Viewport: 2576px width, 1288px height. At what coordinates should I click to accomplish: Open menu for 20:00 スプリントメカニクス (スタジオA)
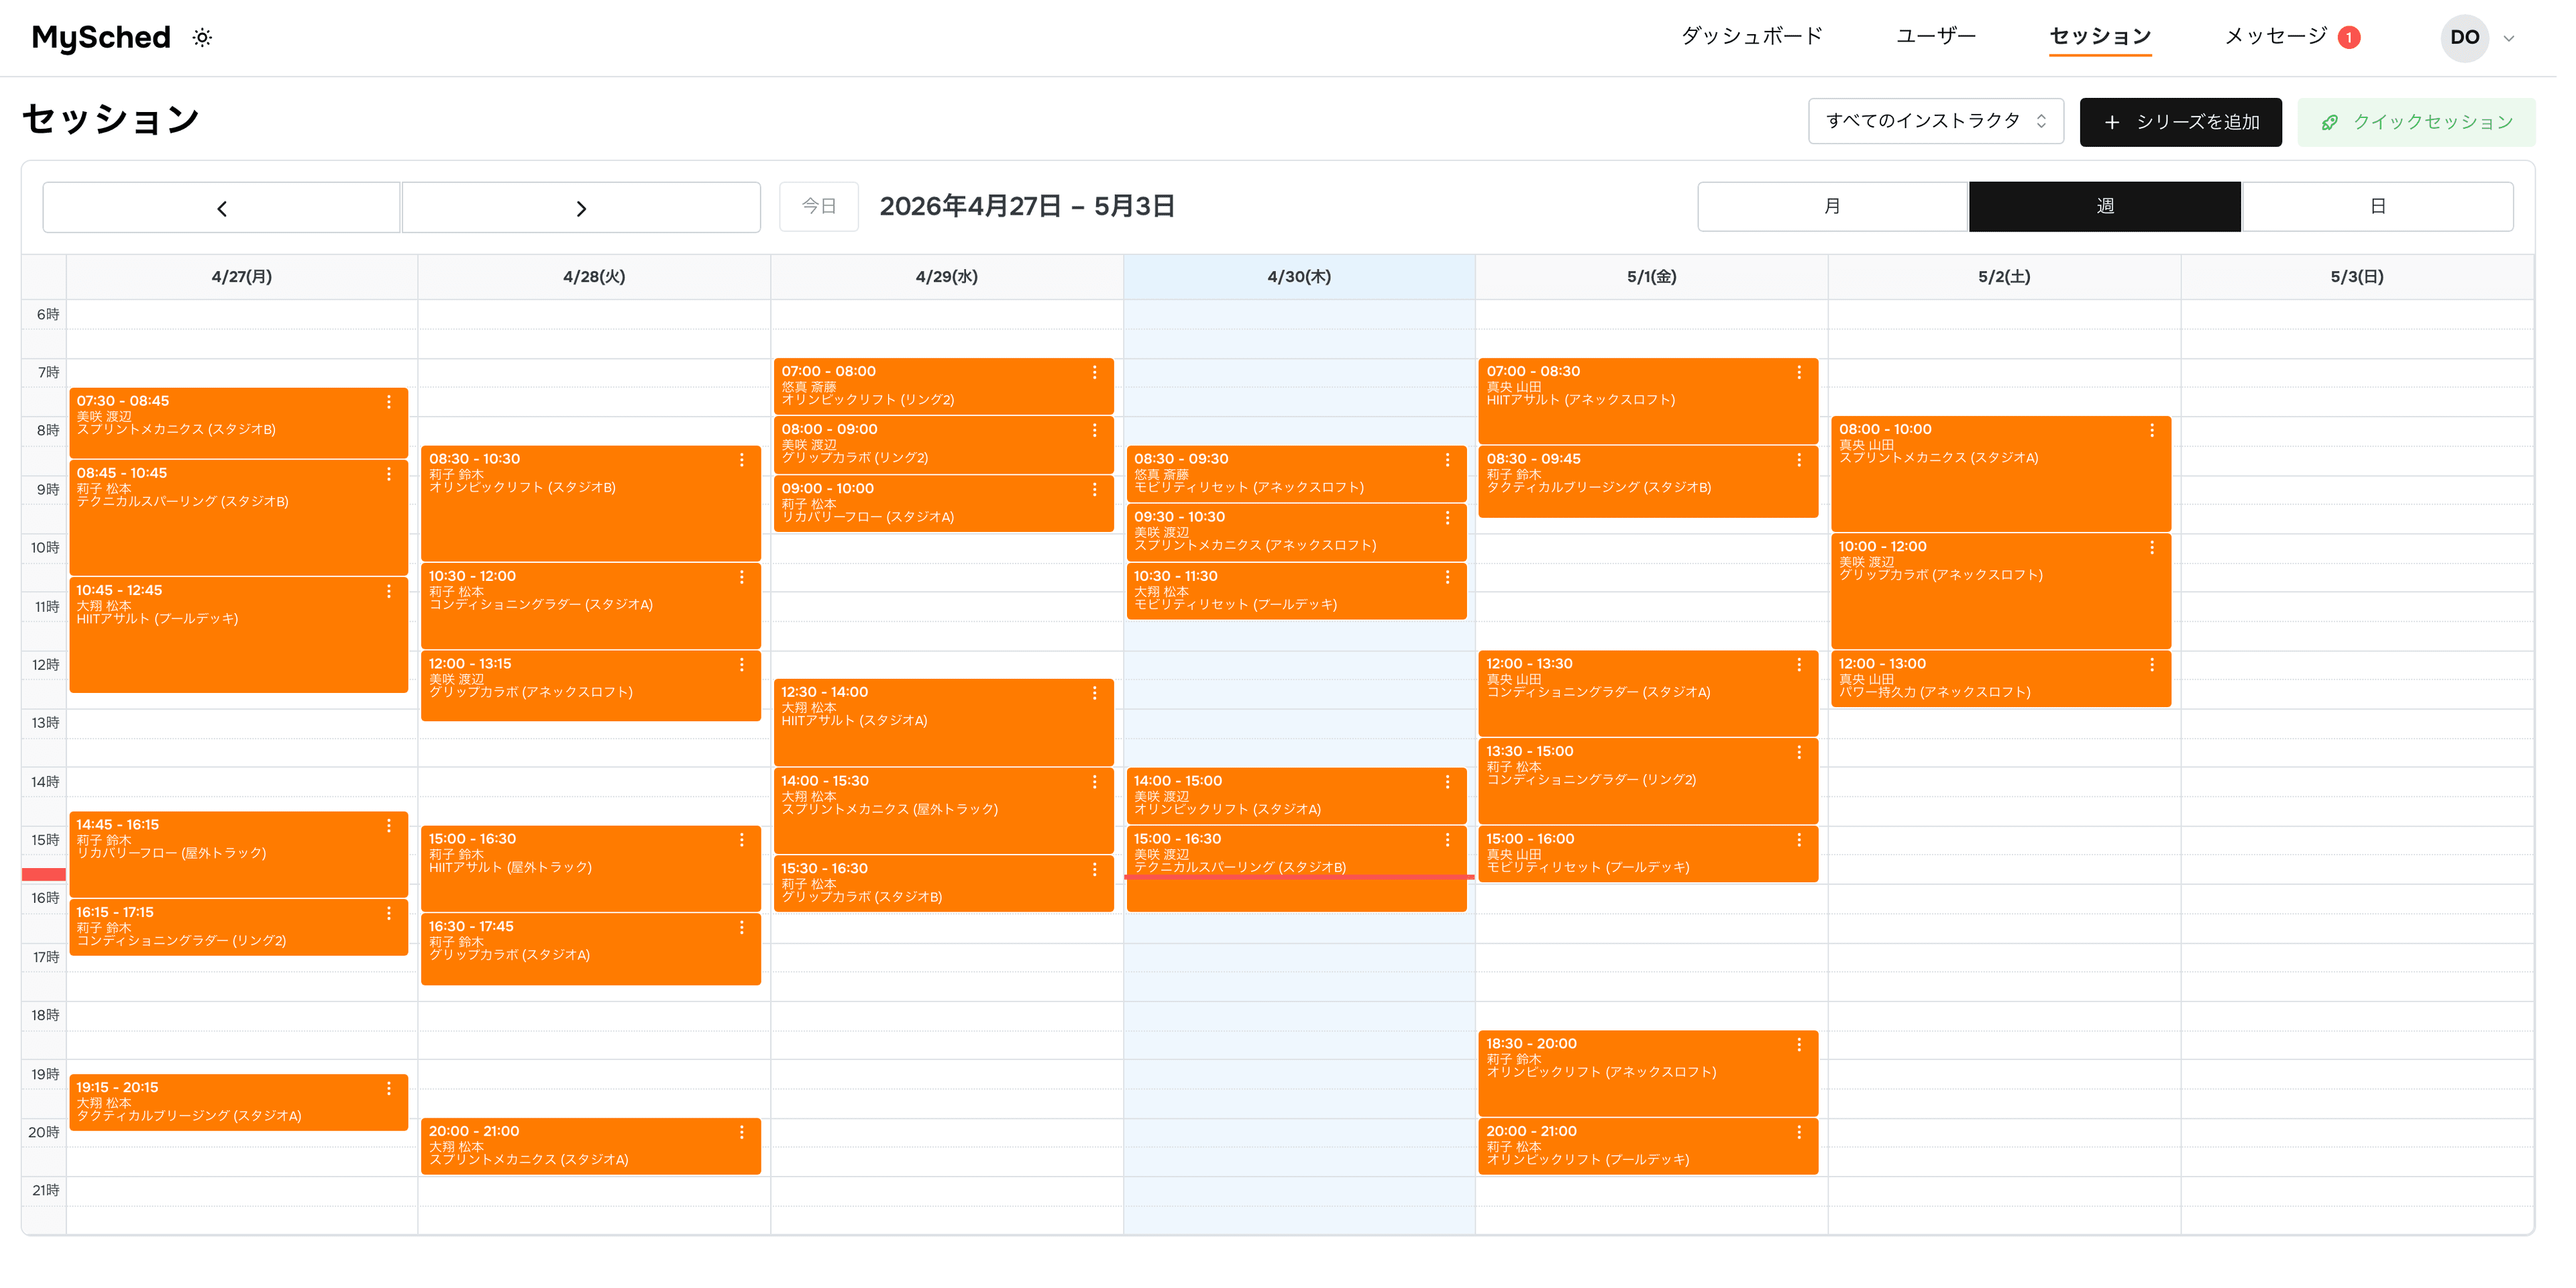tap(742, 1133)
